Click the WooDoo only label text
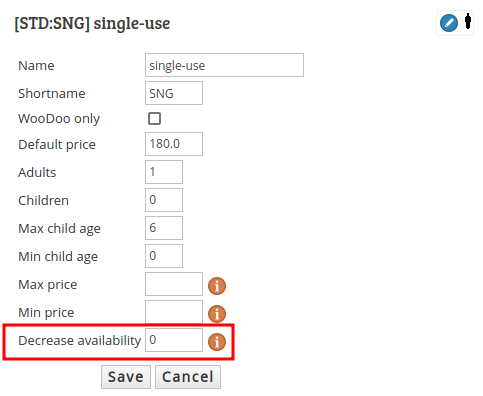Screen dimensions: 483x396 tap(59, 119)
